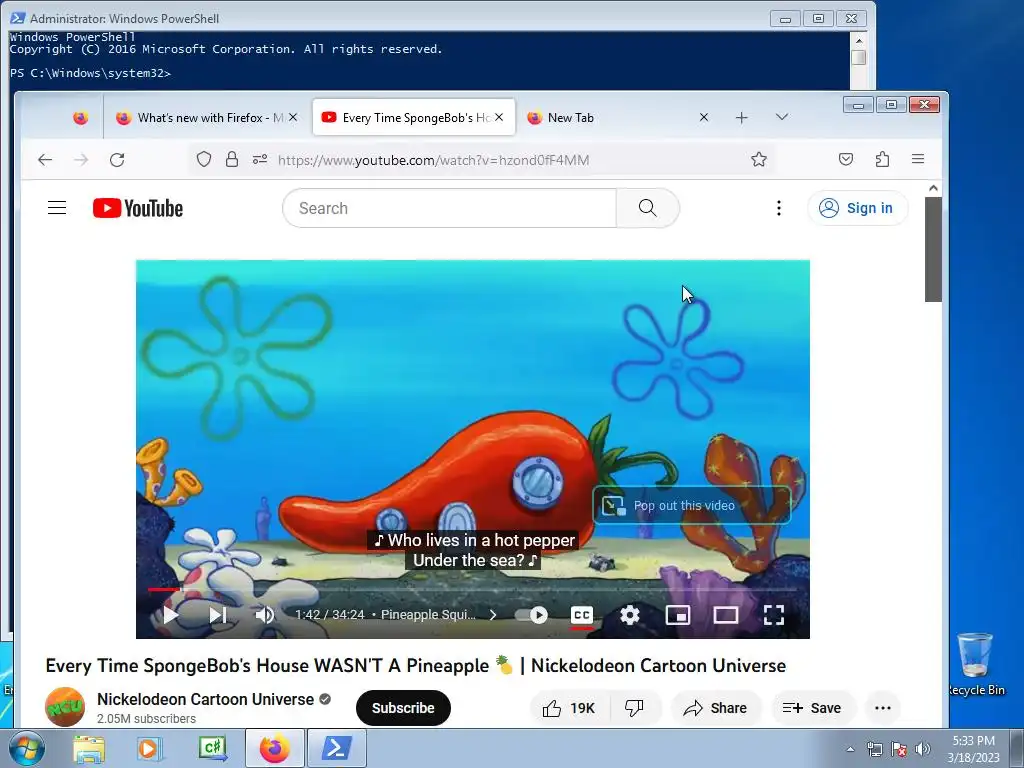
Task: Open Nickelodeon Cartoon Universe channel avatar
Action: click(x=65, y=707)
